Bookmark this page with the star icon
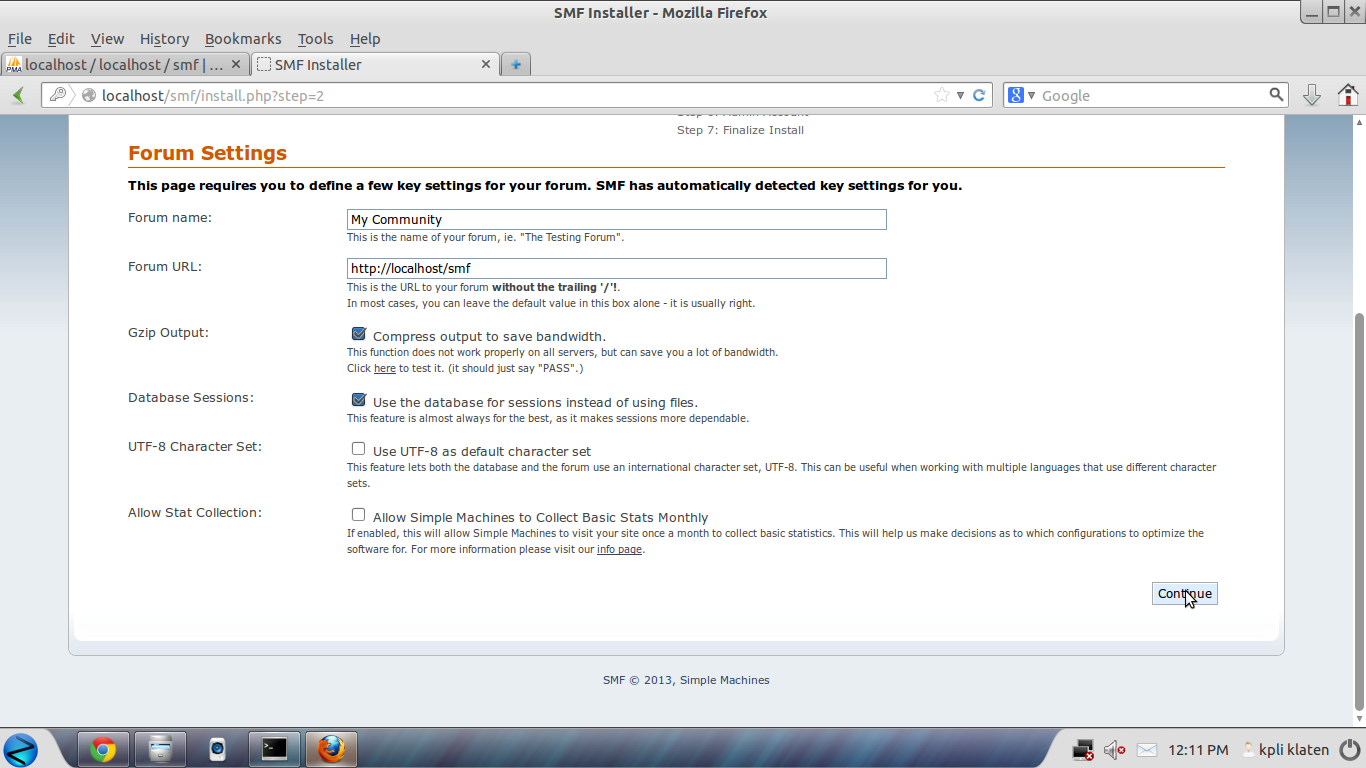 (x=941, y=95)
